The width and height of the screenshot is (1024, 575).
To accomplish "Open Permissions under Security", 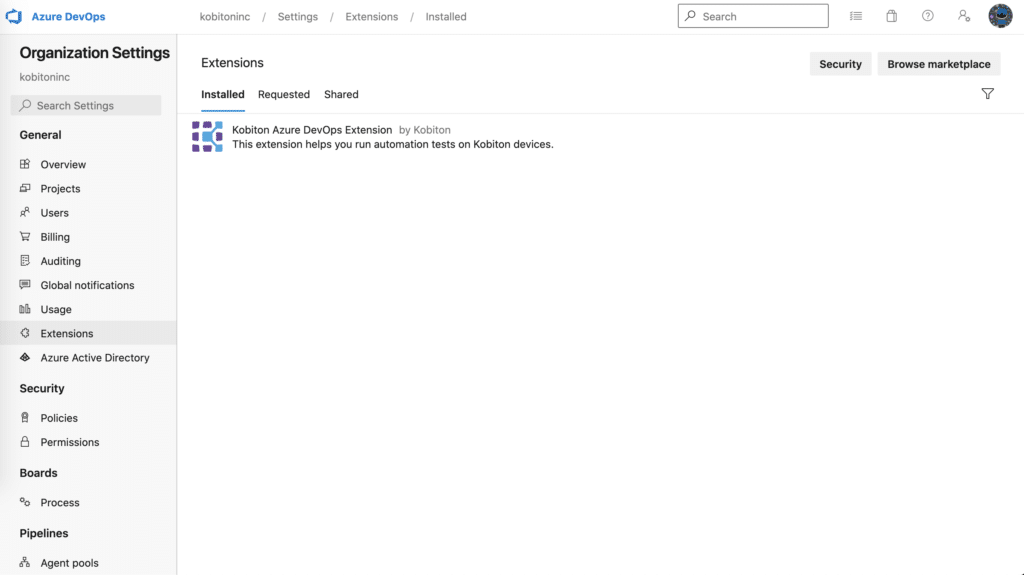I will [x=70, y=442].
